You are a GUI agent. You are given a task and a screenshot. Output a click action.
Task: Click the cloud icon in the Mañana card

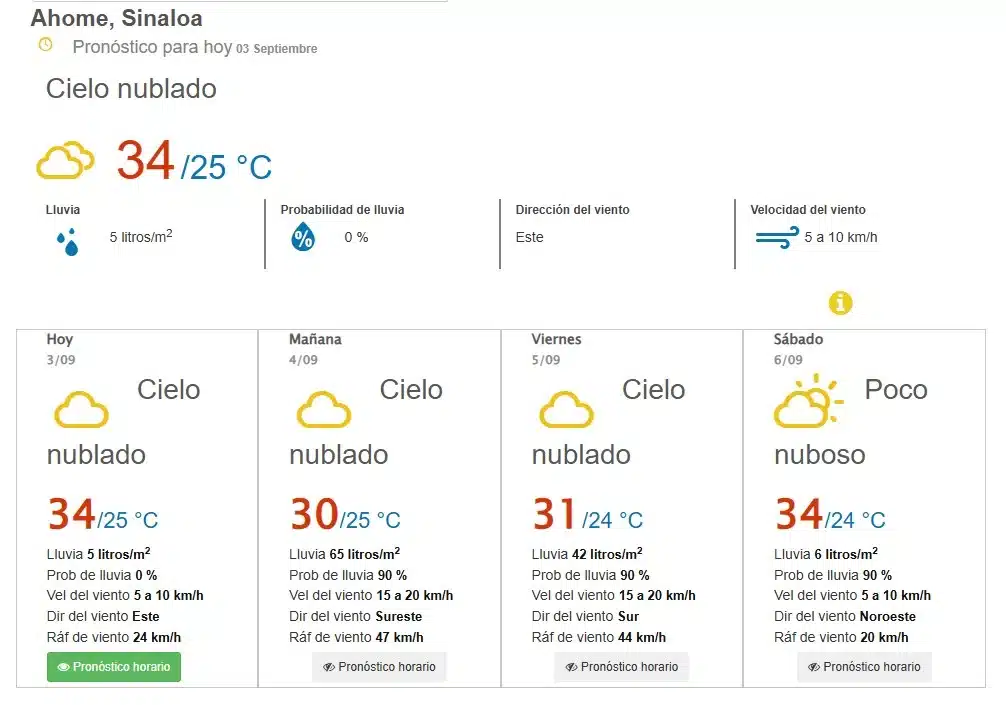(x=324, y=409)
